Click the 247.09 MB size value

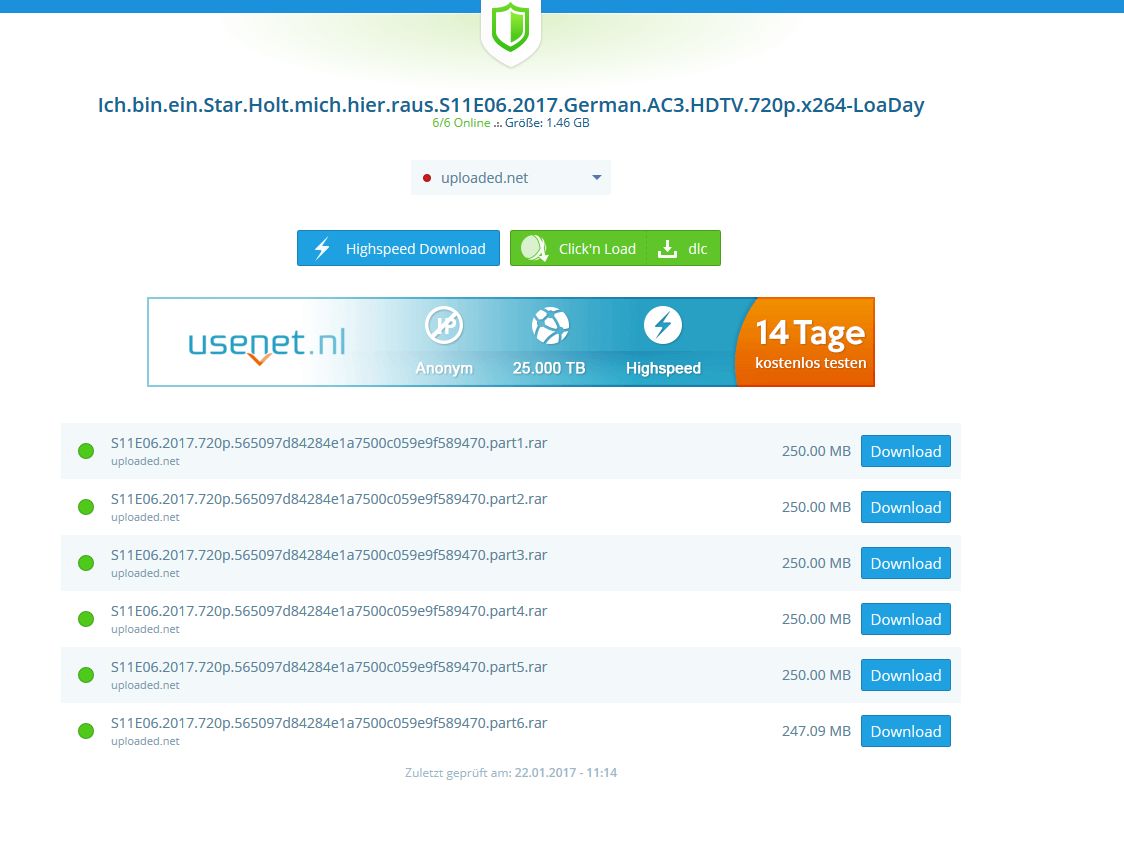pos(816,731)
